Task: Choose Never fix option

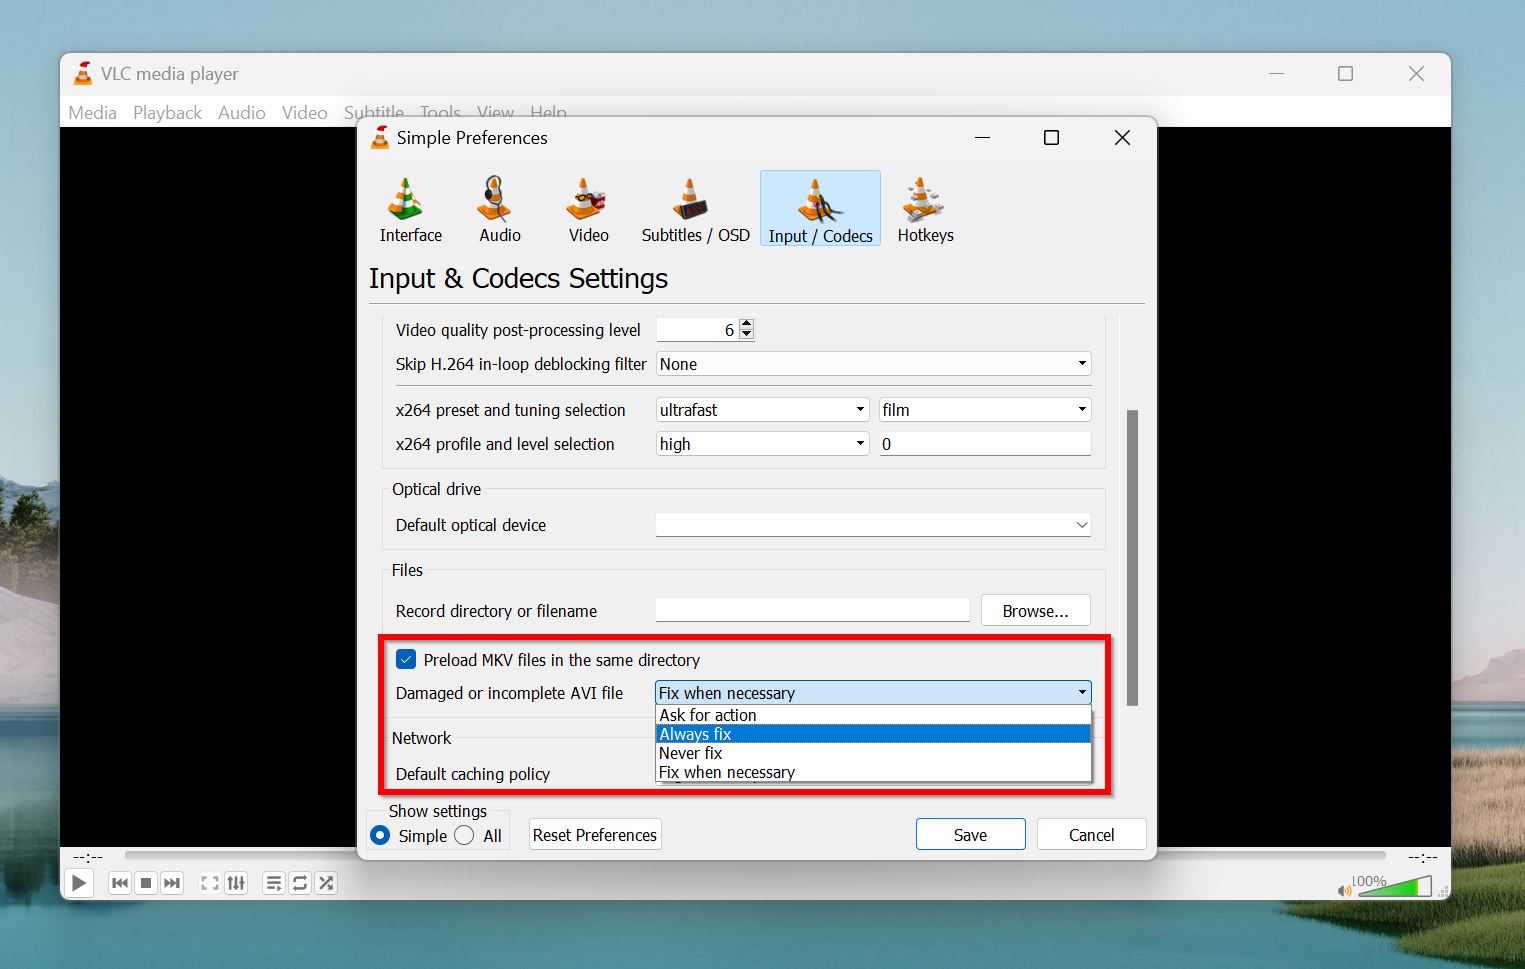Action: pyautogui.click(x=873, y=753)
